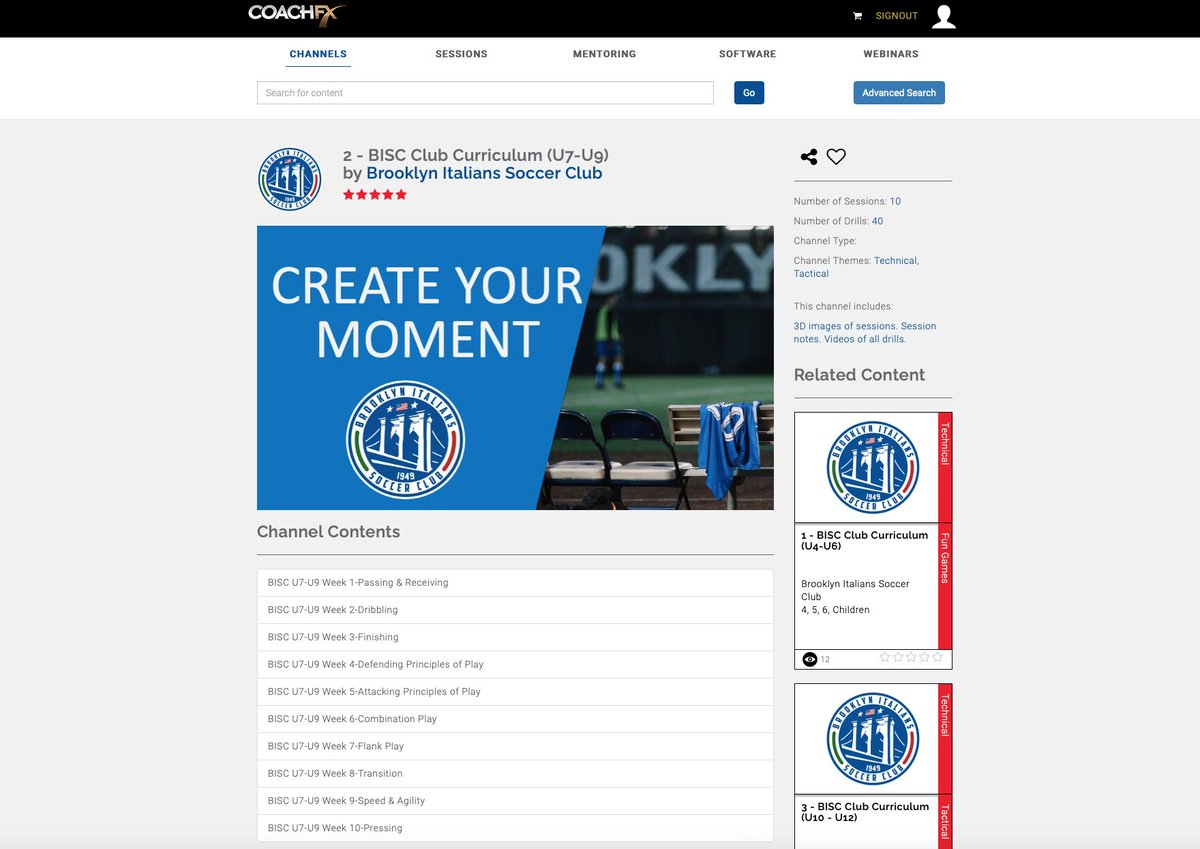Screen dimensions: 1200x849
Task: Open Week 10-Pressing session
Action: click(x=515, y=828)
